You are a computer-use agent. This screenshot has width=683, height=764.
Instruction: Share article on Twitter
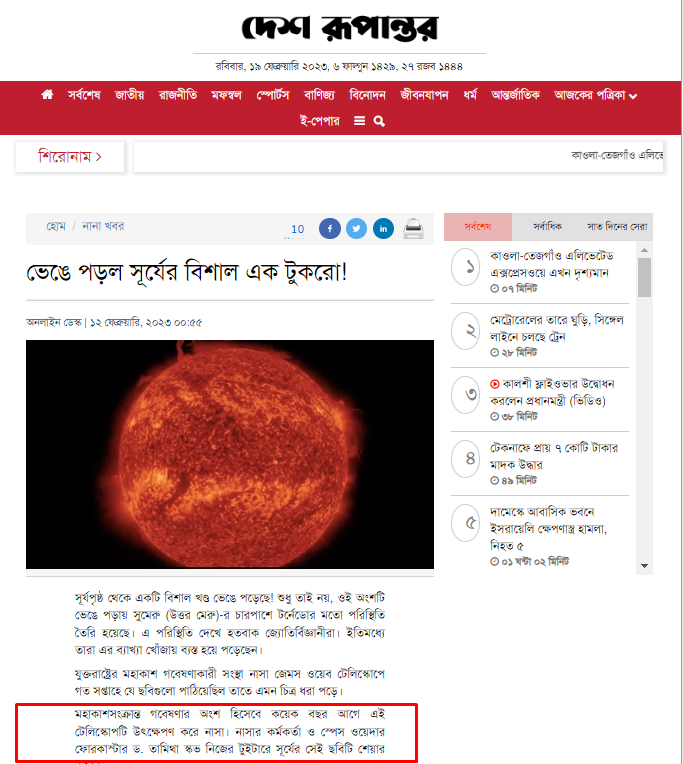[357, 229]
